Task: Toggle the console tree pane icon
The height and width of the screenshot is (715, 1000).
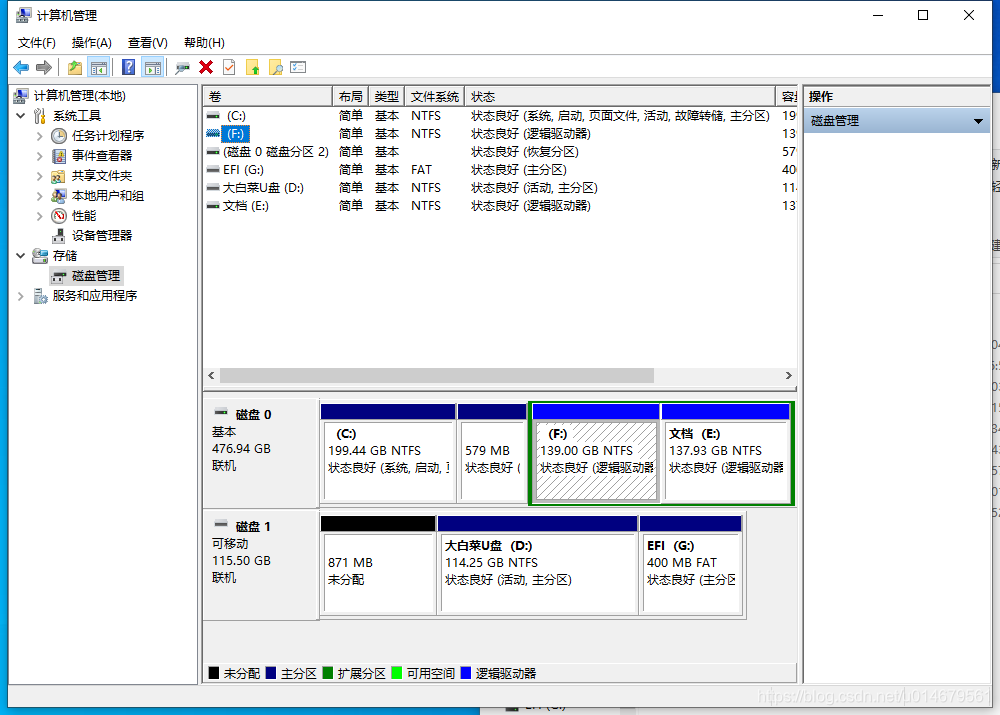Action: pos(99,67)
